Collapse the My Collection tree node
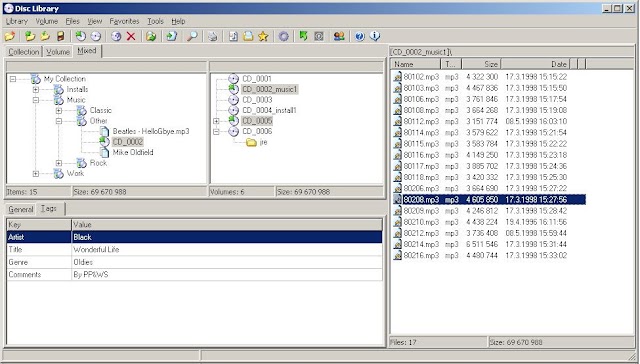This screenshot has height=364, width=640. pyautogui.click(x=13, y=79)
